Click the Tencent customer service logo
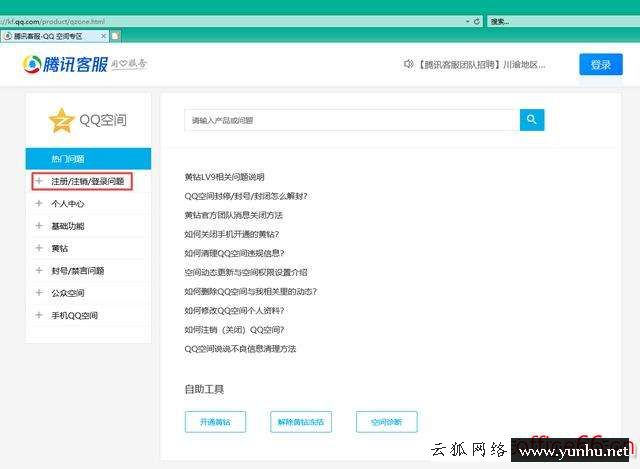Image resolution: width=640 pixels, height=469 pixels. (x=65, y=64)
